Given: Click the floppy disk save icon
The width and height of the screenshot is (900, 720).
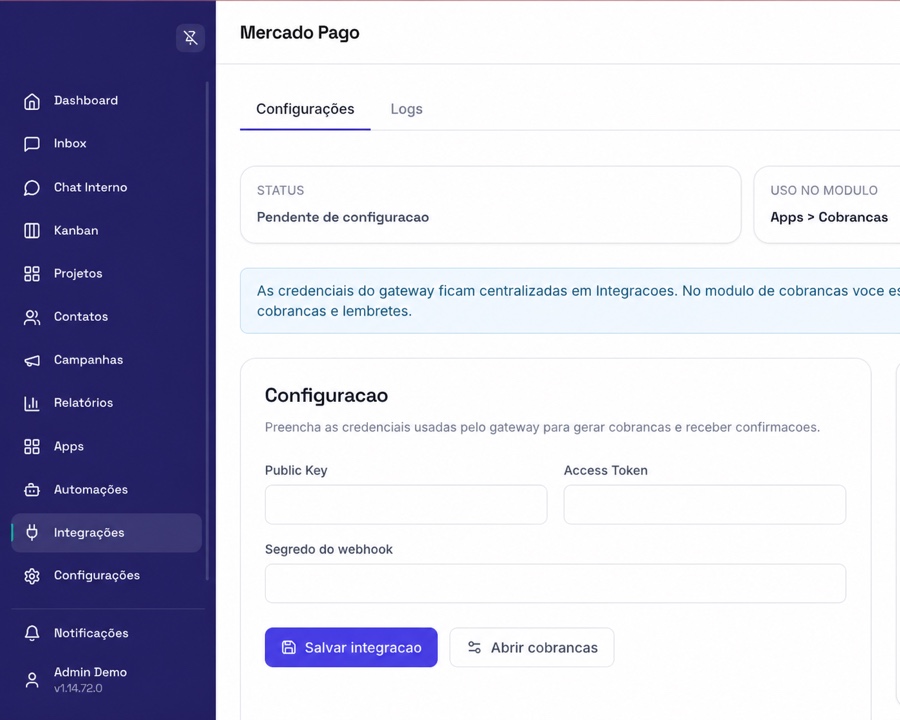Looking at the screenshot, I should (289, 648).
